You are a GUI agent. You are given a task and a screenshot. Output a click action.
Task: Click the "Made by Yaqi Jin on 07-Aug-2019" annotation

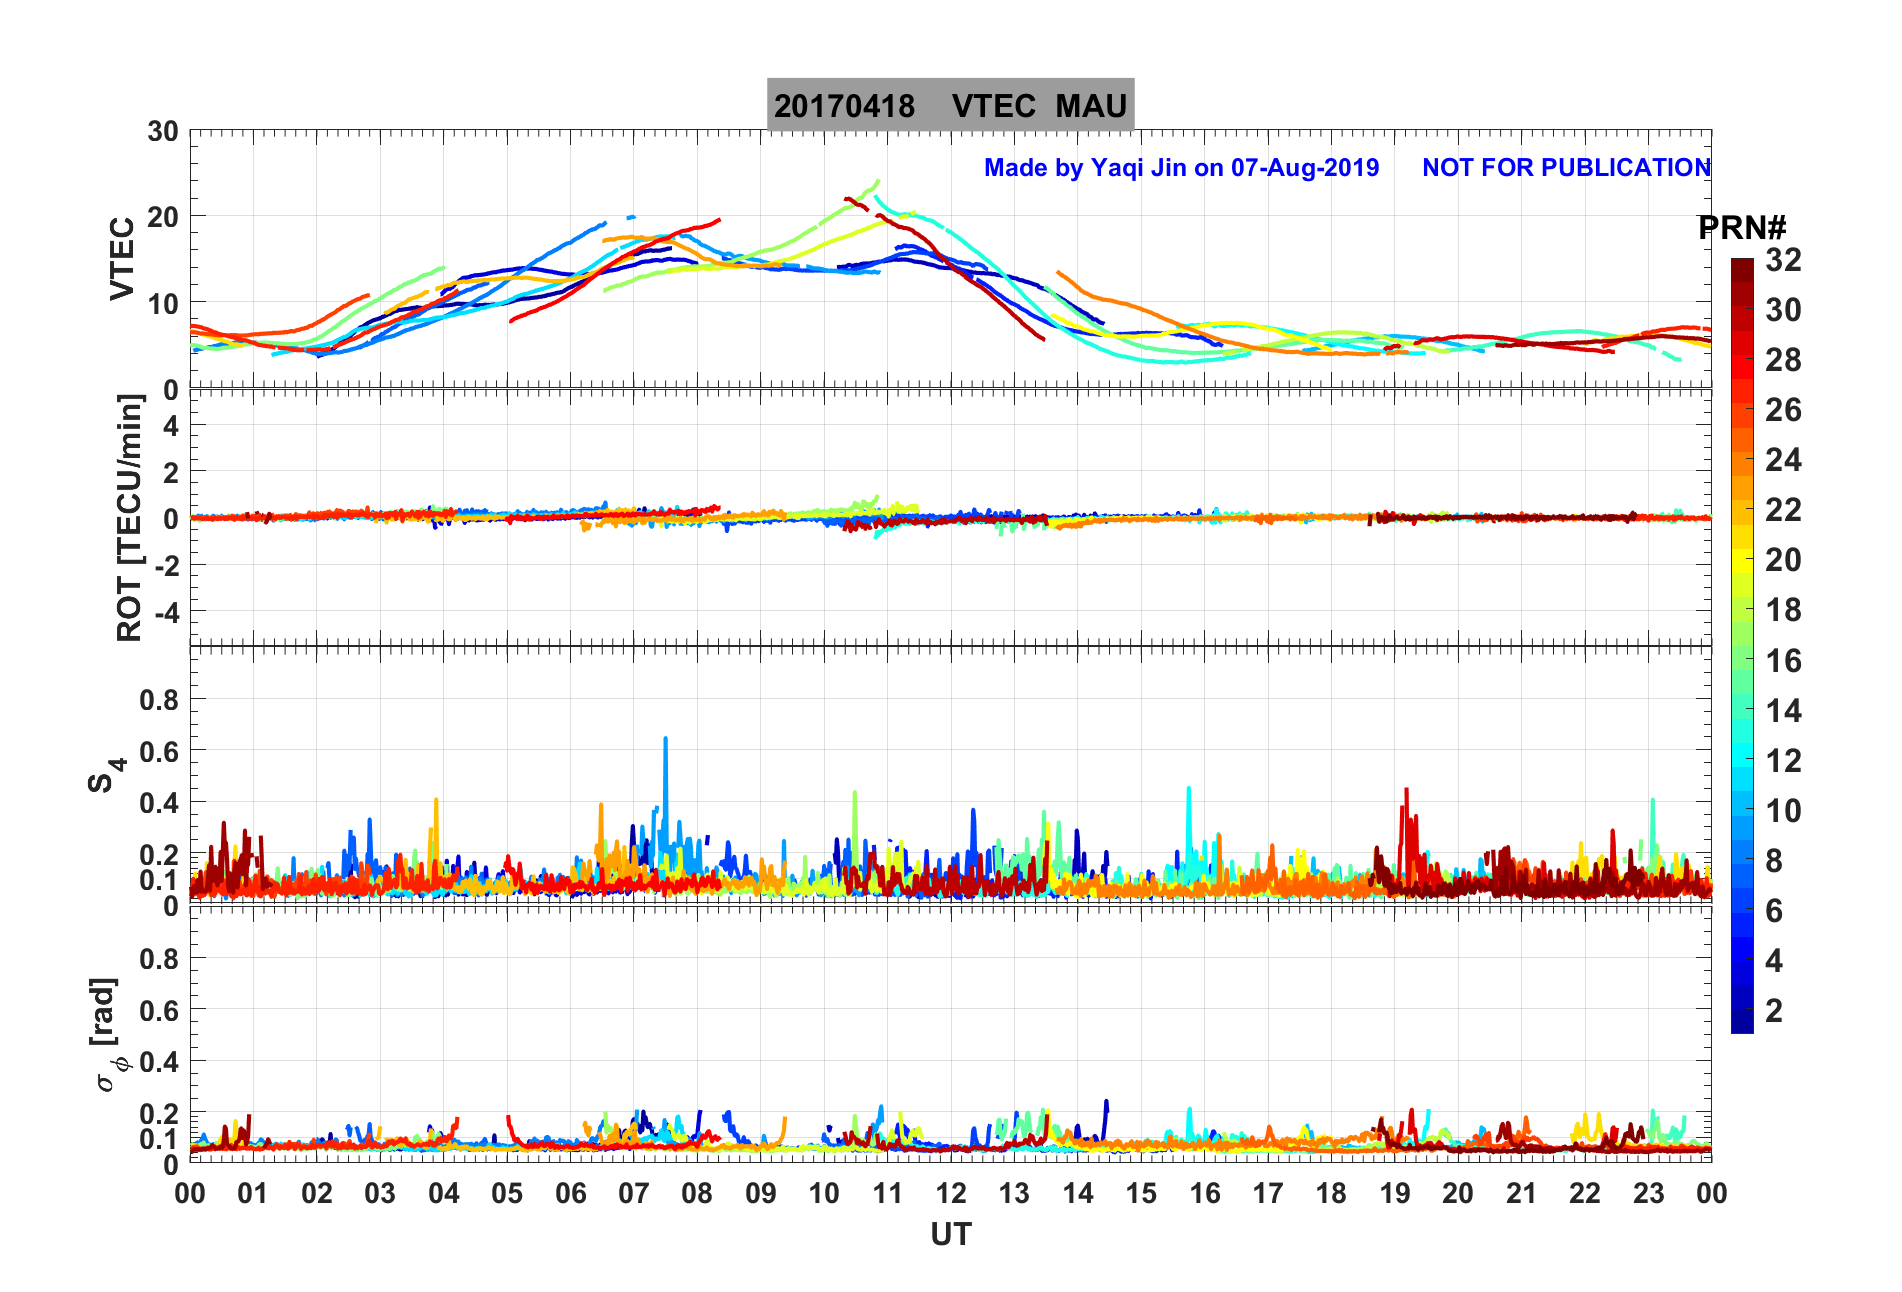(1181, 167)
